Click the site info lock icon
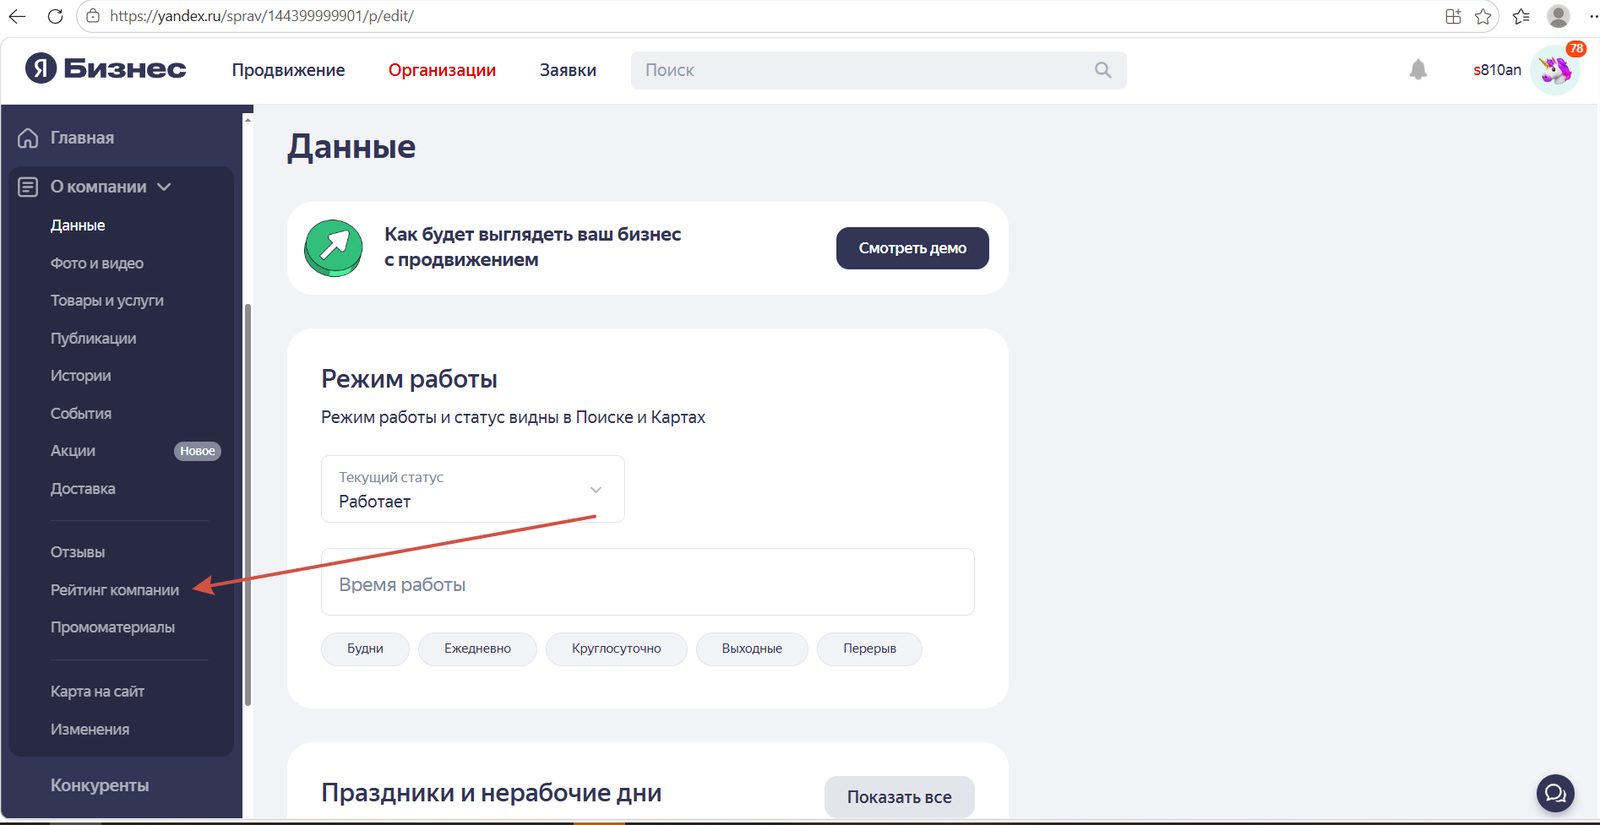Screen dimensions: 1600x825 coord(93,16)
